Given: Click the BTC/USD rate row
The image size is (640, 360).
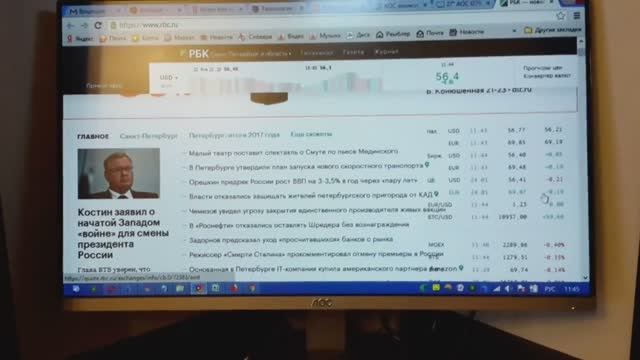Looking at the screenshot, I should click(495, 217).
